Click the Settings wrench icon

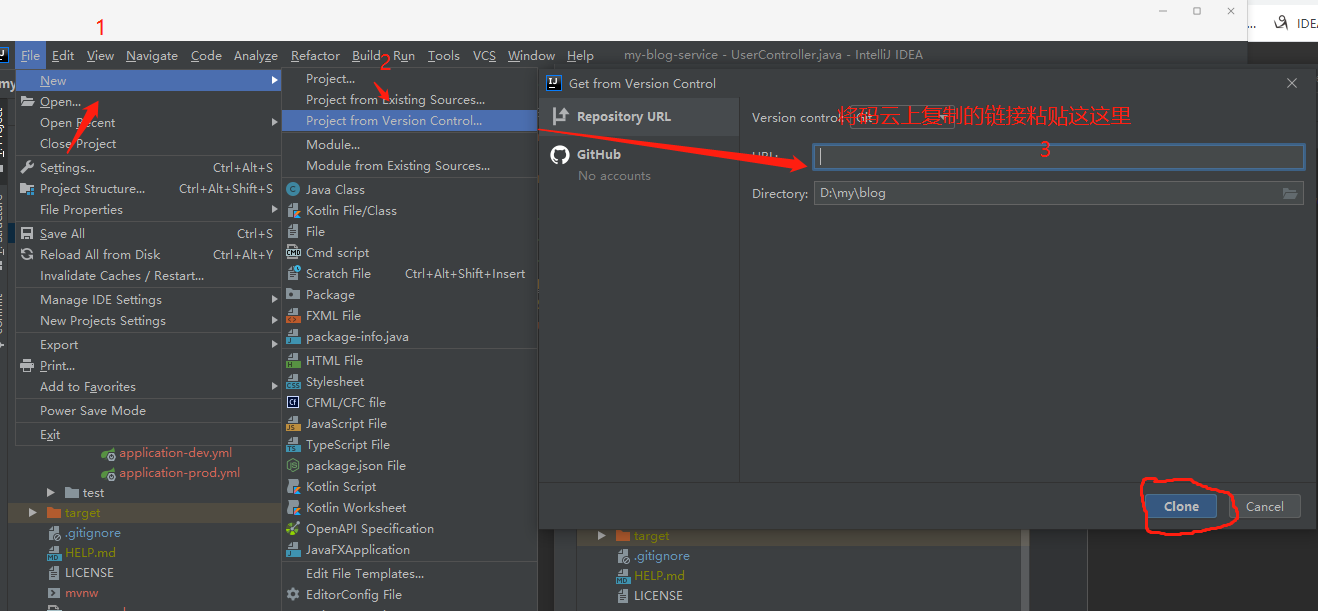click(x=28, y=168)
